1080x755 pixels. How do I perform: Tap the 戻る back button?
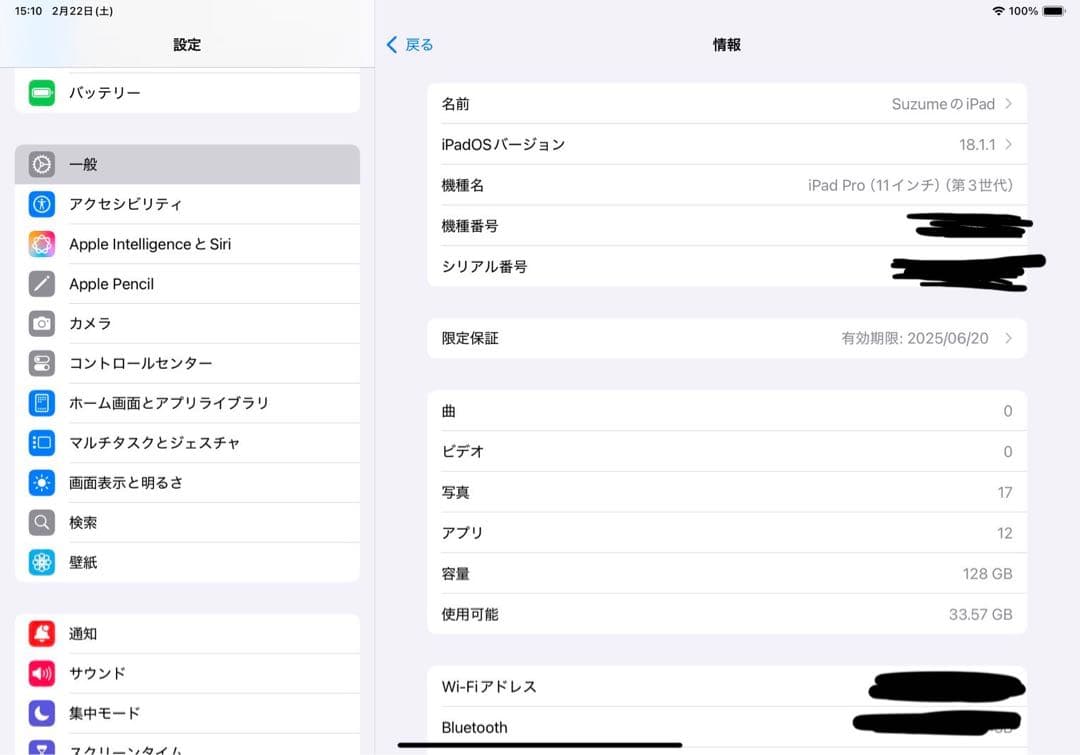coord(408,44)
